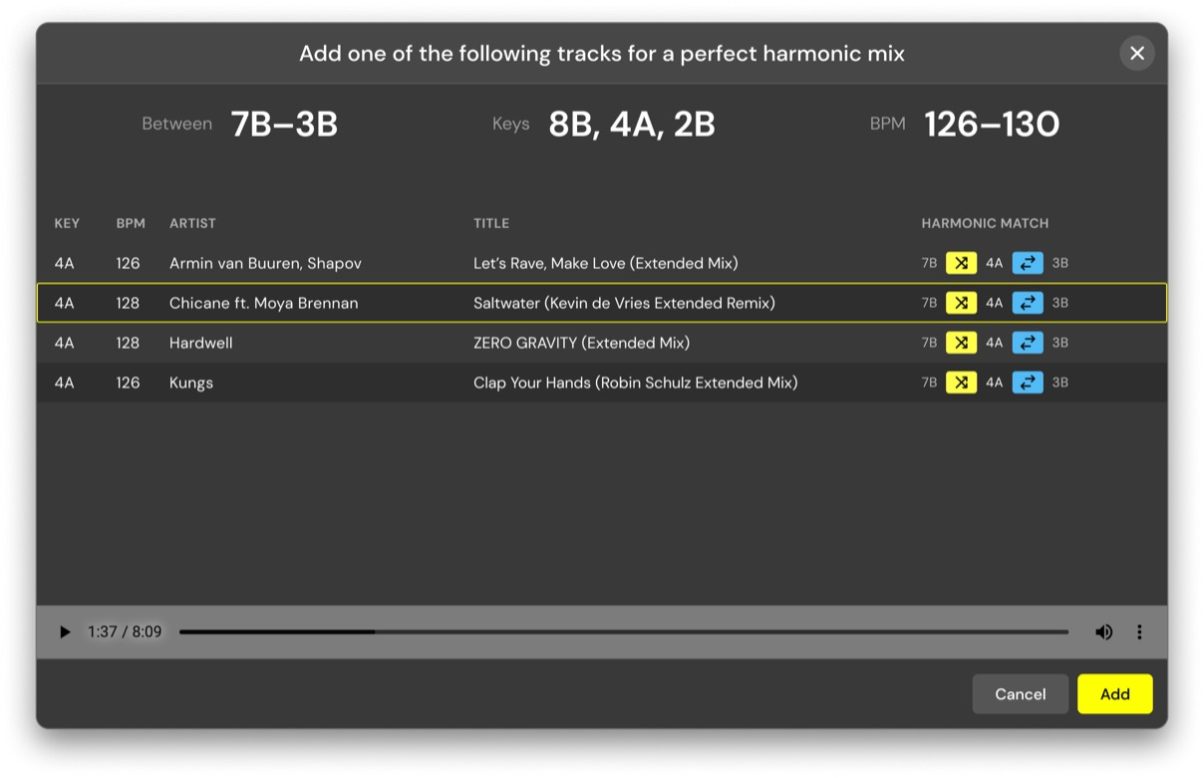Click the yellow shuffle icon in Chicane row
This screenshot has height=778, width=1204.
(x=961, y=303)
